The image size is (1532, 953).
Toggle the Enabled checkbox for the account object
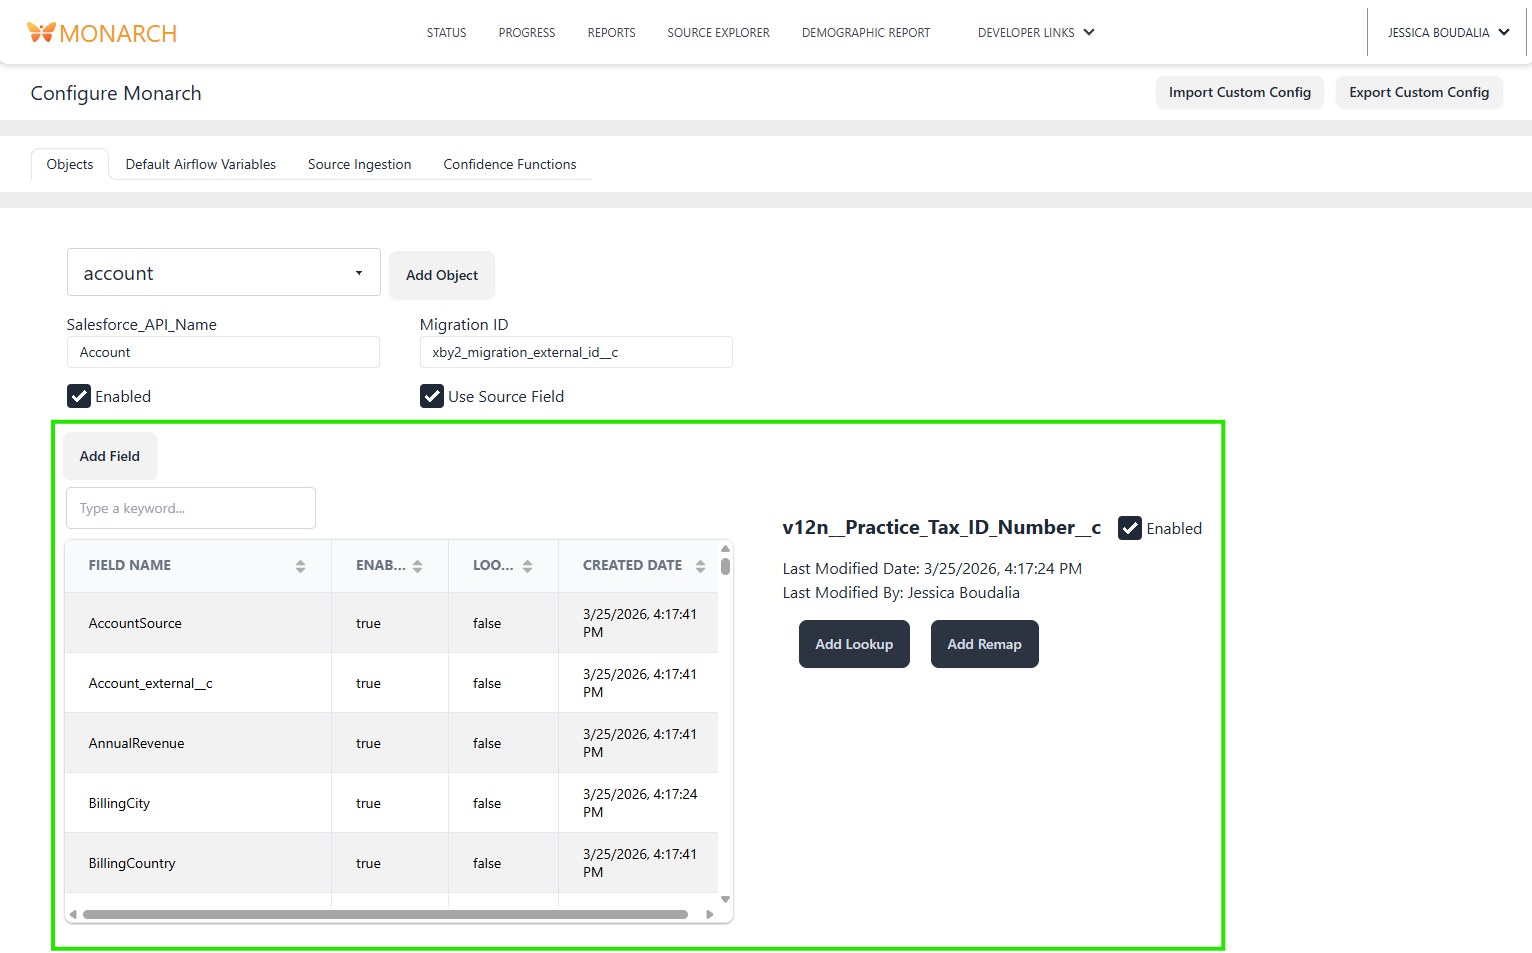pos(79,396)
